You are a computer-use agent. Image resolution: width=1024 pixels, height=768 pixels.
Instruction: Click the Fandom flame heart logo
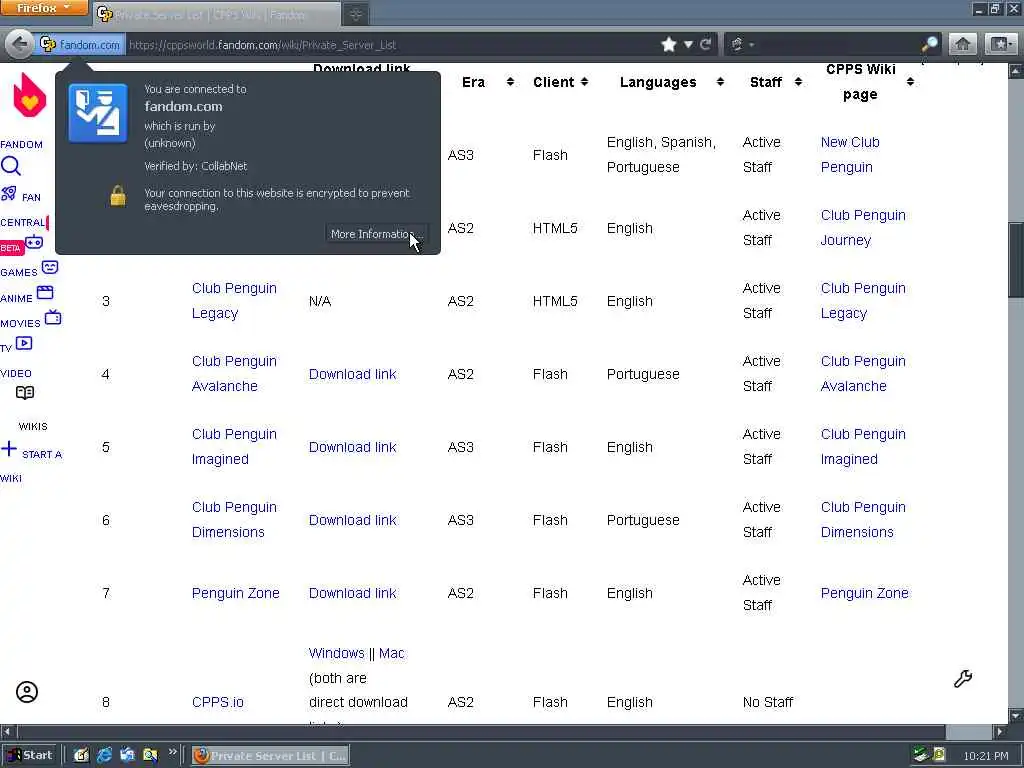click(x=29, y=95)
